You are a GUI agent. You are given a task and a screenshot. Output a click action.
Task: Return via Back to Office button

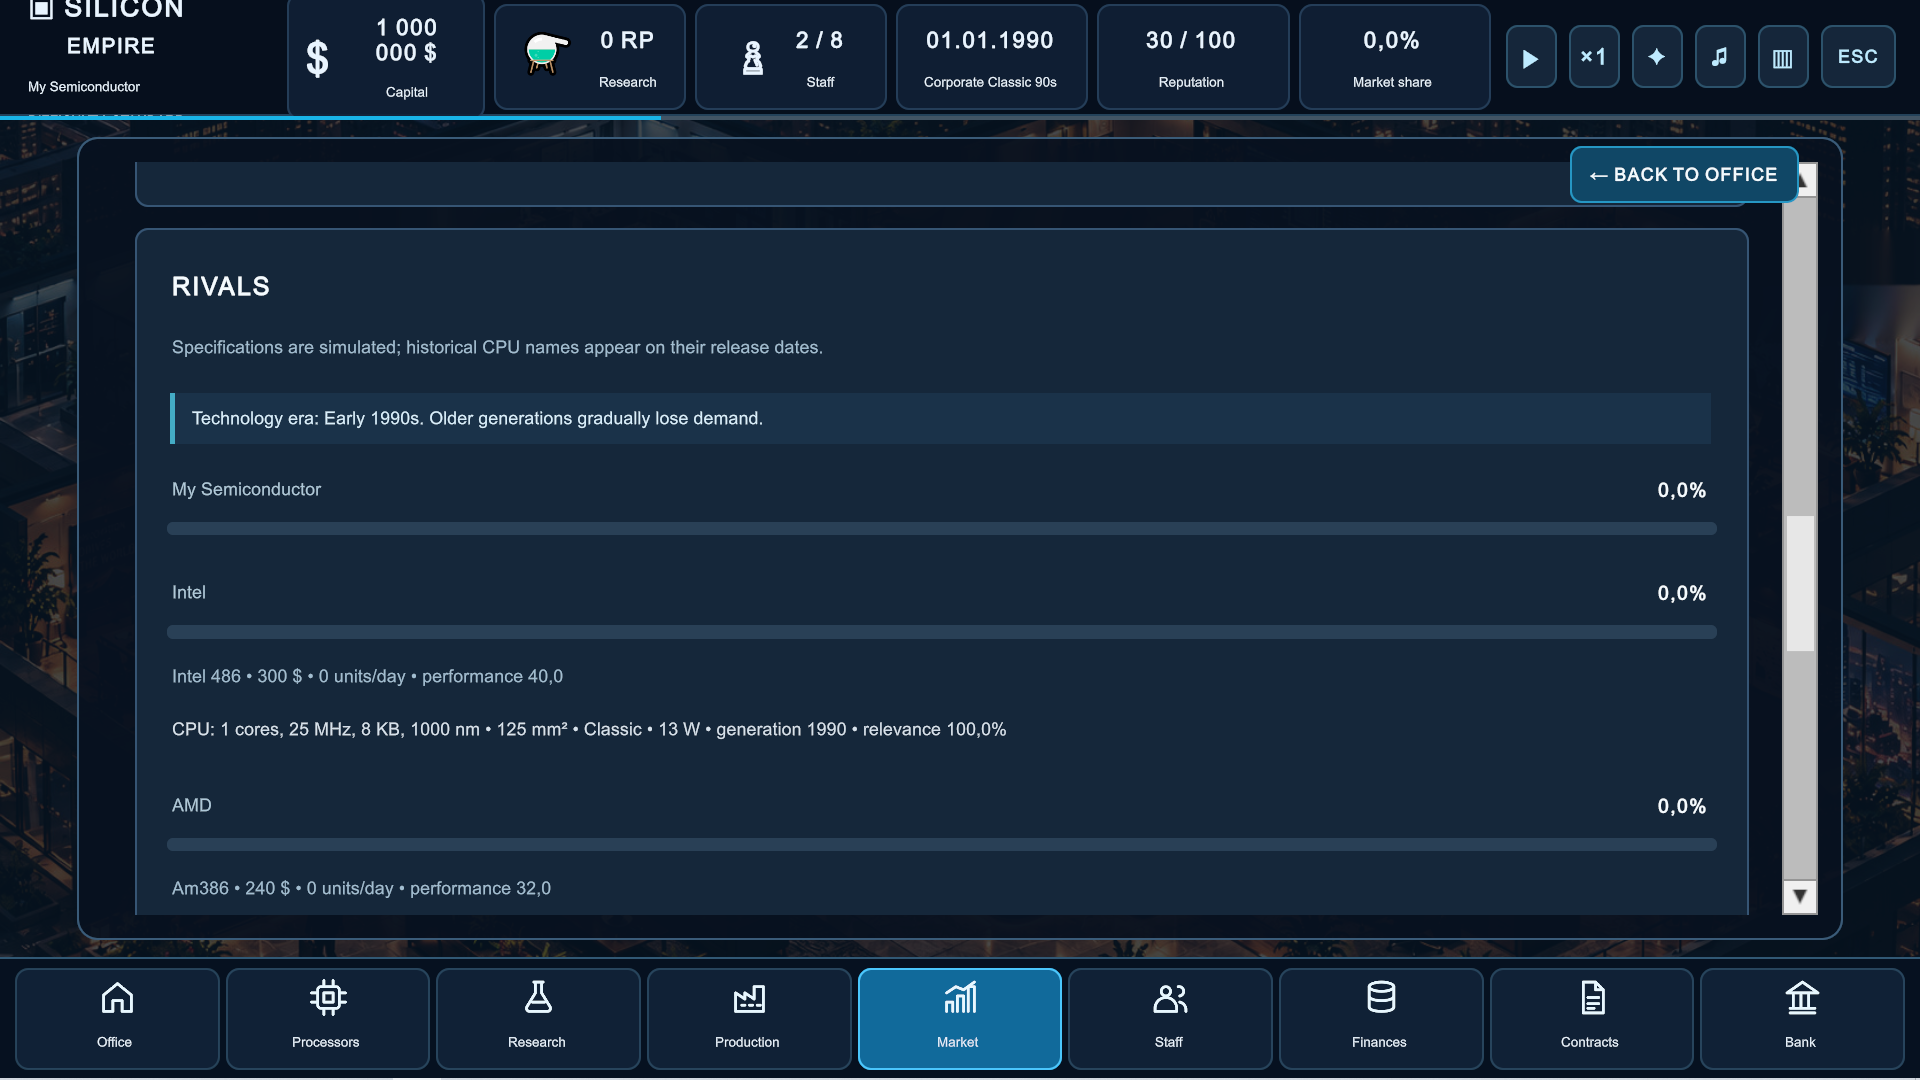(1684, 175)
